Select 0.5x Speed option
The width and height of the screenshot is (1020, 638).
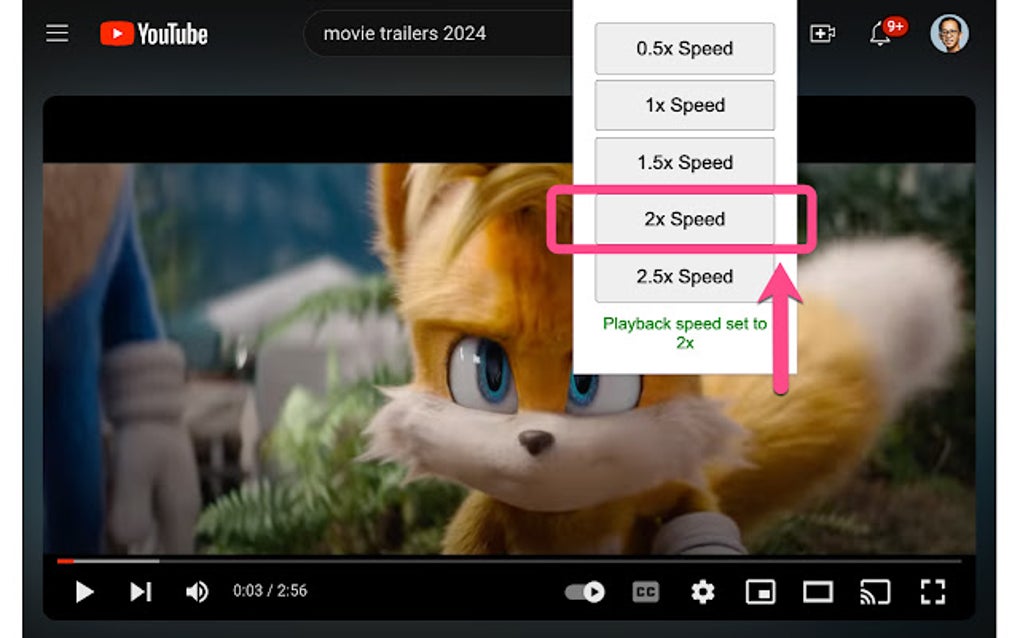point(684,48)
